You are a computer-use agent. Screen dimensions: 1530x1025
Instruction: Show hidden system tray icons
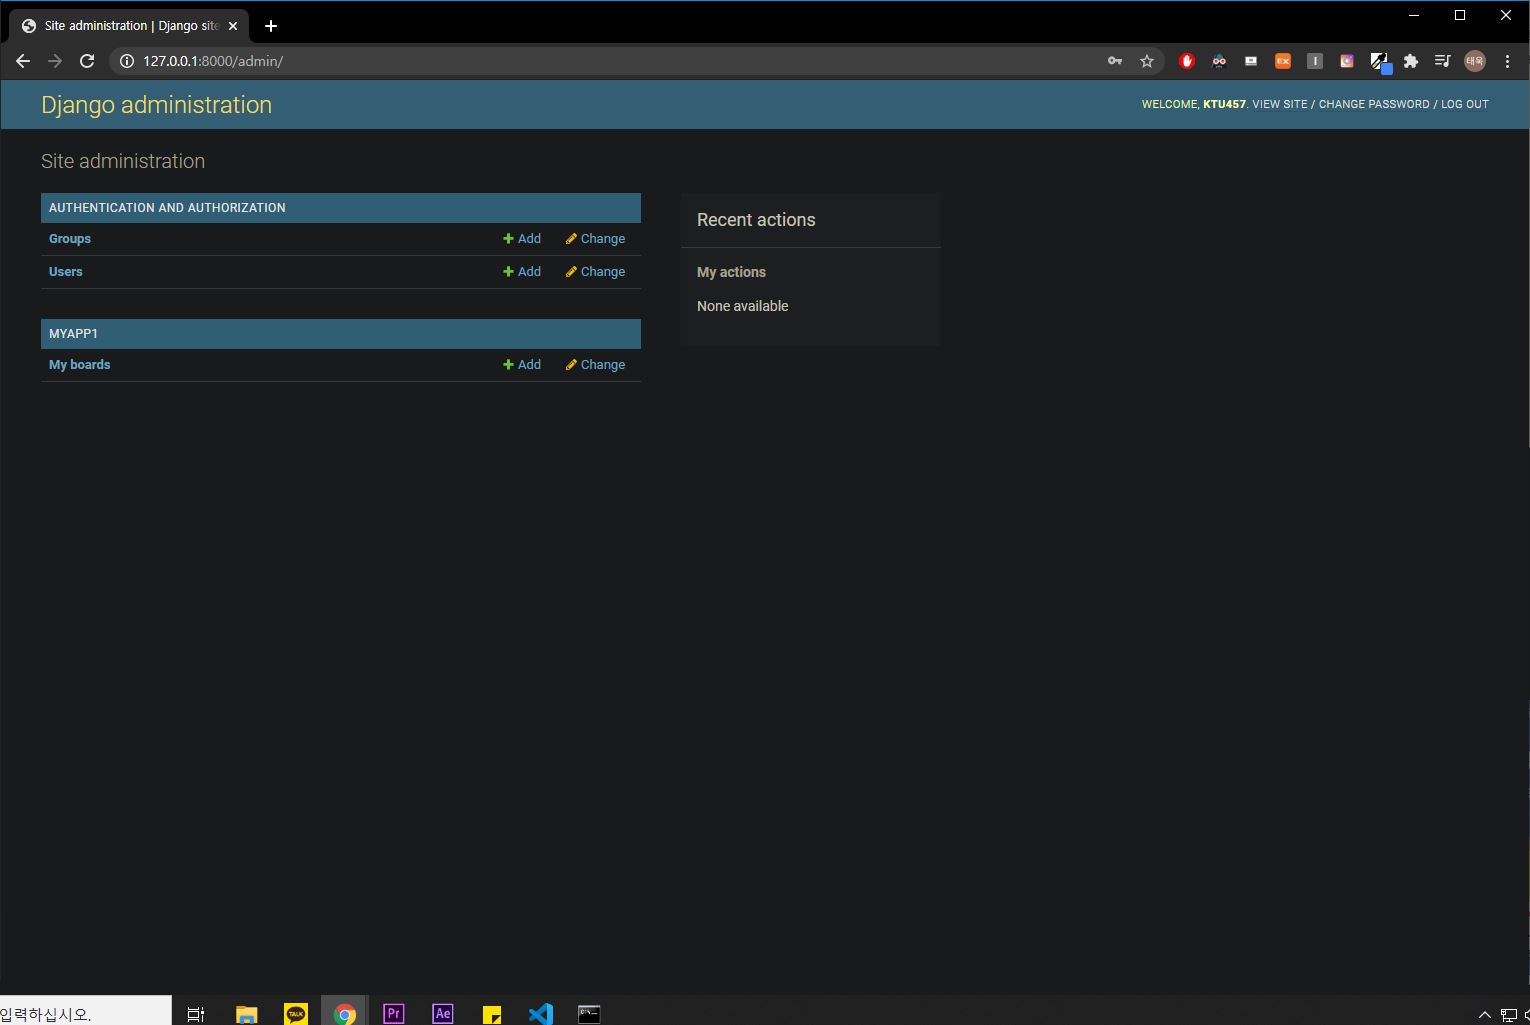(1485, 1015)
